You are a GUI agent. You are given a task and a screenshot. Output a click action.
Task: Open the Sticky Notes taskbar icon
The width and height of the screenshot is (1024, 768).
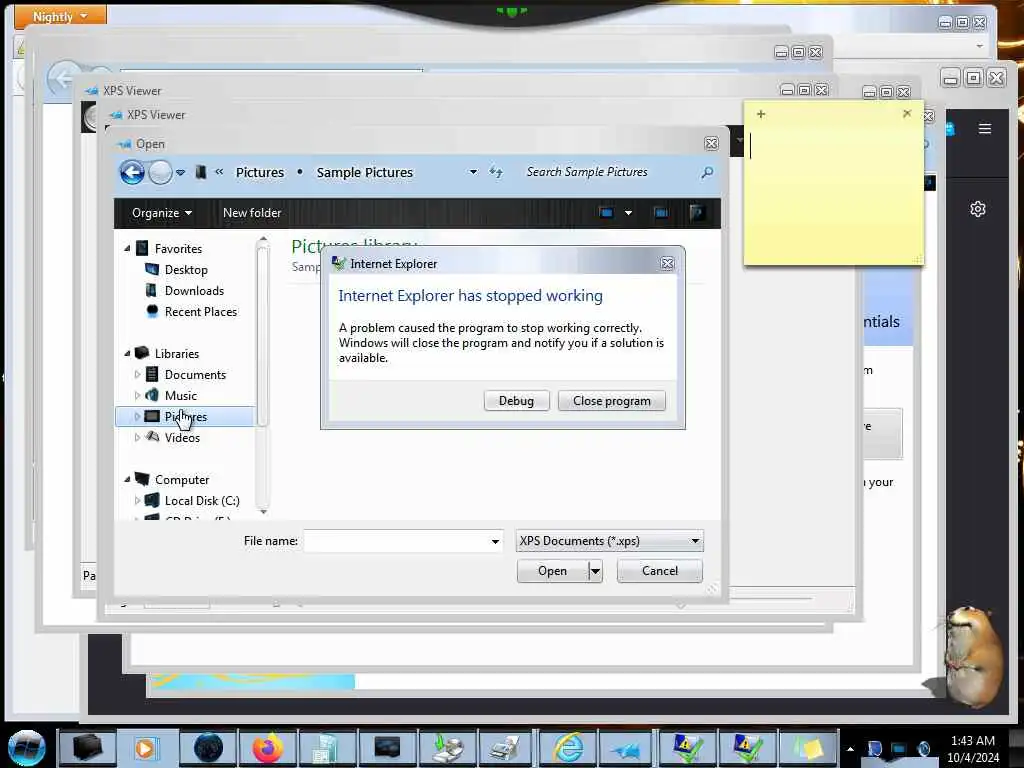pyautogui.click(x=807, y=748)
